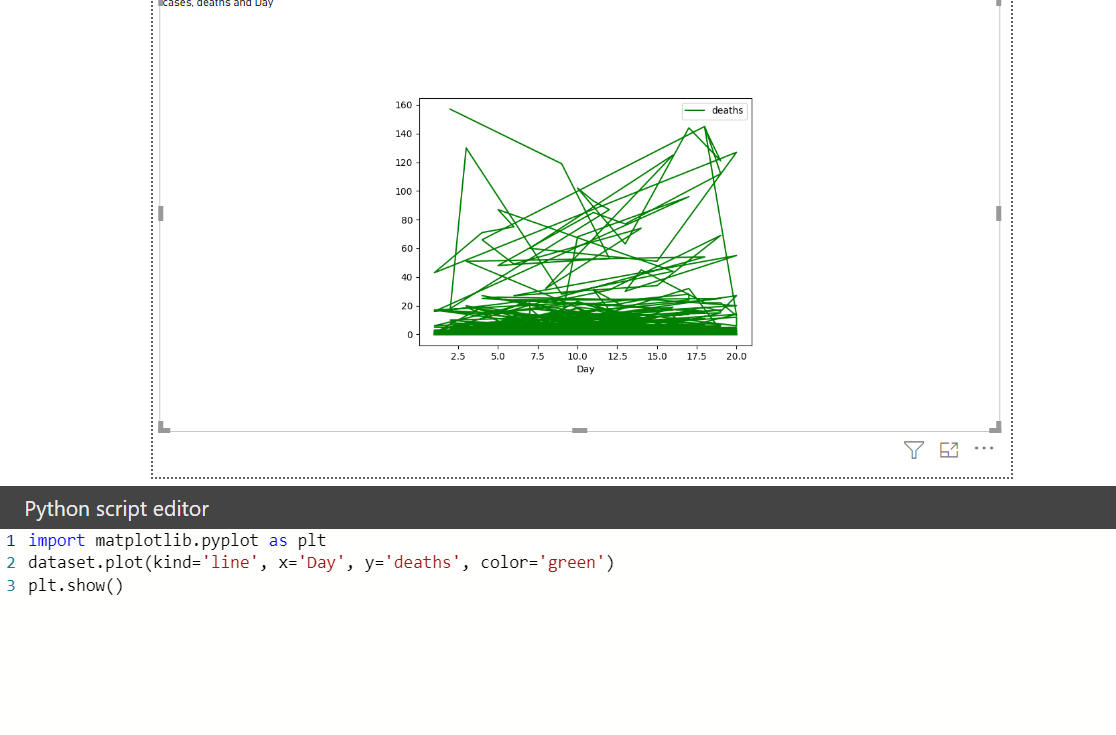Viewport: 1116px width, 735px height.
Task: Click the empty area below the script code
Action: [x=558, y=662]
